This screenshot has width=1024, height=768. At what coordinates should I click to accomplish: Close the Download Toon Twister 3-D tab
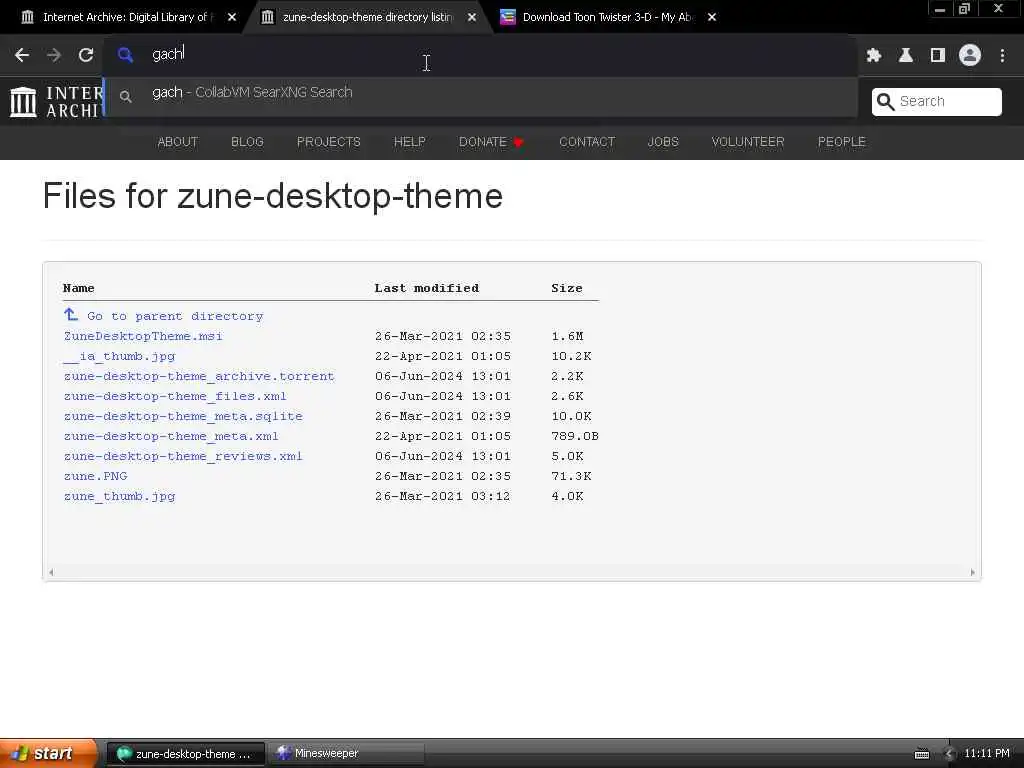pos(712,17)
